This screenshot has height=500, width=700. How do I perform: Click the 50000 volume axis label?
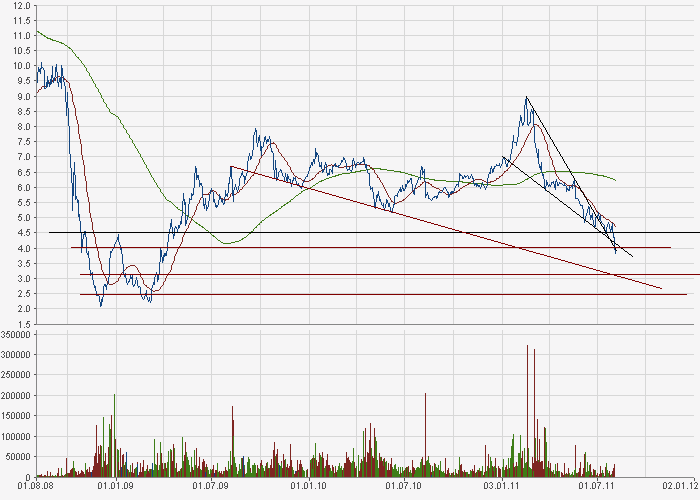click(17, 457)
